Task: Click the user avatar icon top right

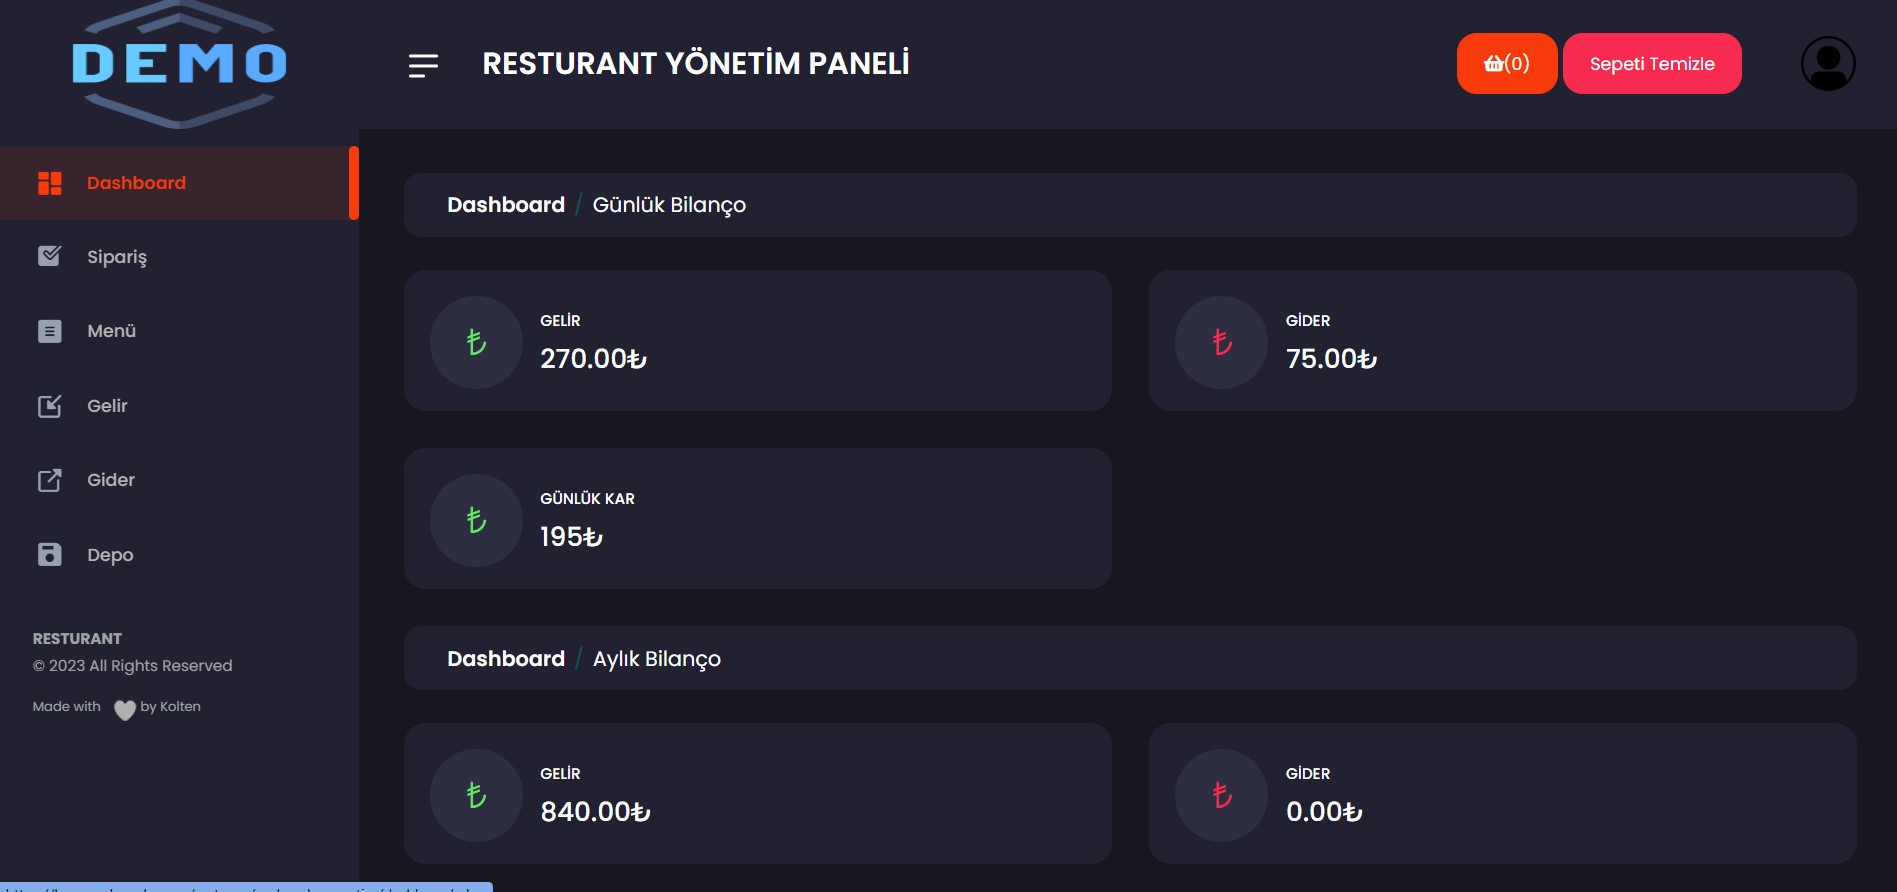Action: [1828, 63]
